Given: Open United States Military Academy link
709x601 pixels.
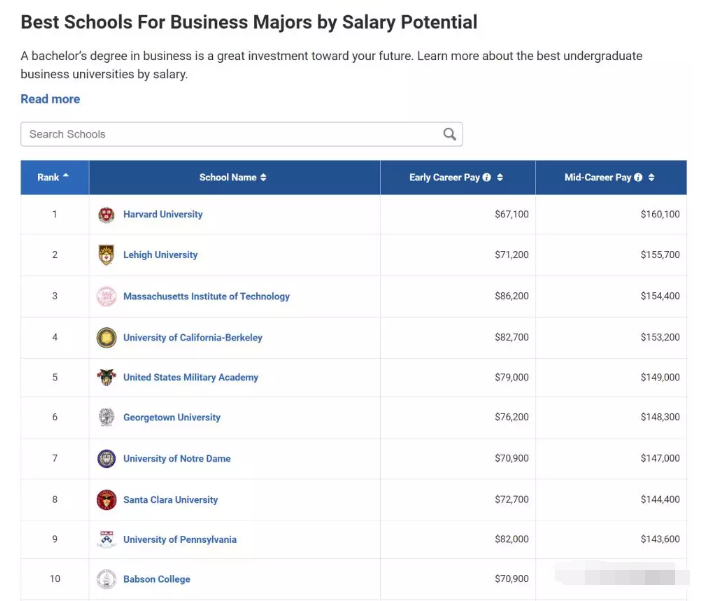Looking at the screenshot, I should click(x=191, y=377).
